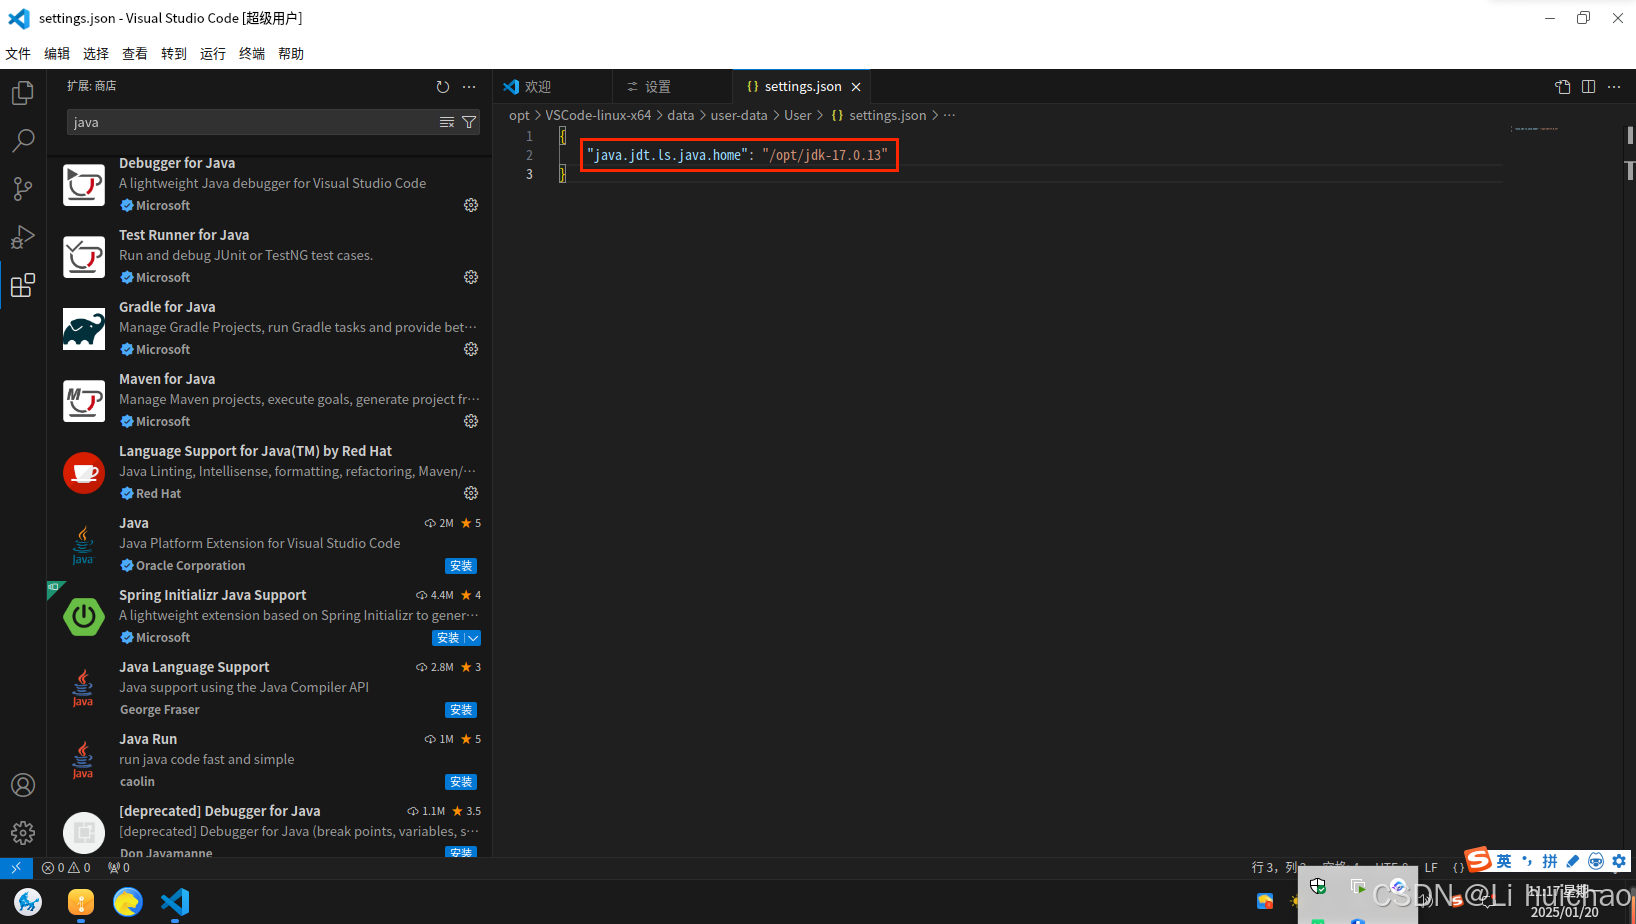Image resolution: width=1636 pixels, height=924 pixels.
Task: Clear the extension search results
Action: pyautogui.click(x=447, y=122)
